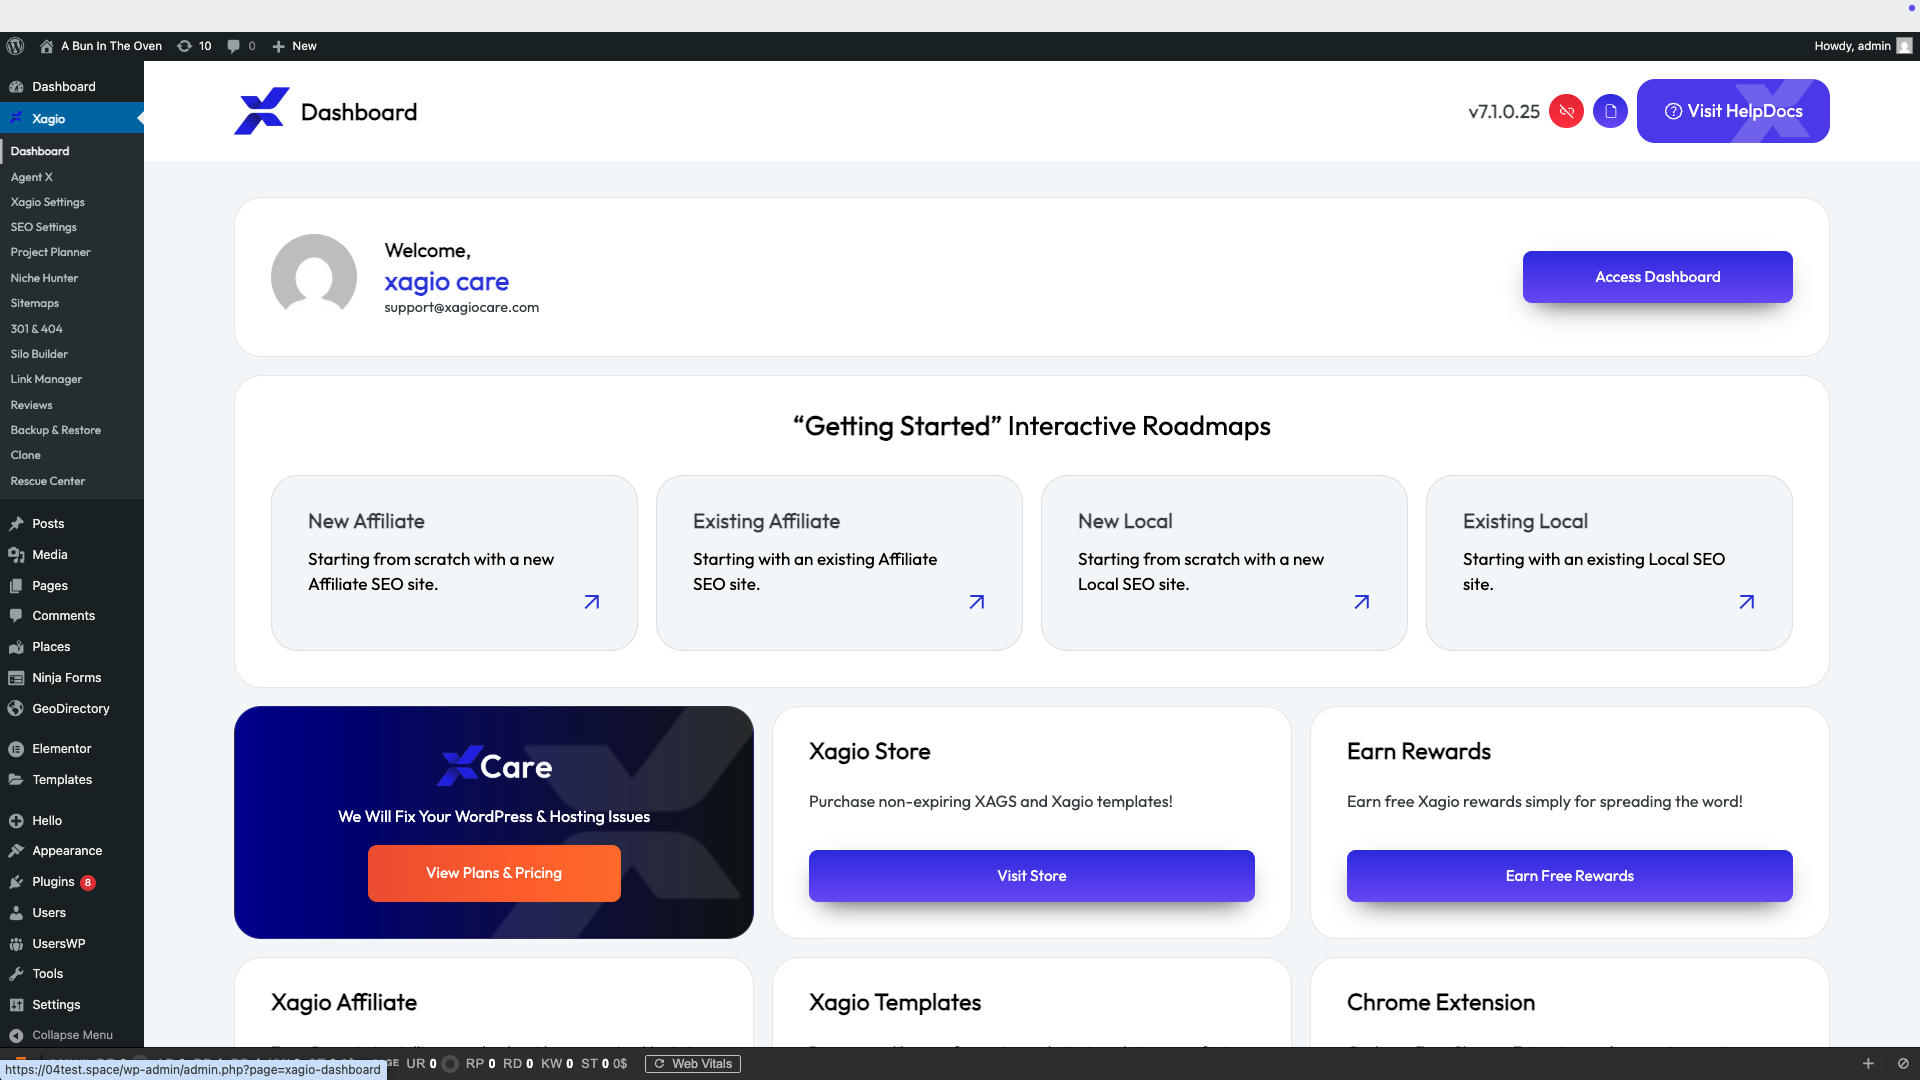Open the Reviews submenu item
1920x1080 pixels.
(x=31, y=405)
